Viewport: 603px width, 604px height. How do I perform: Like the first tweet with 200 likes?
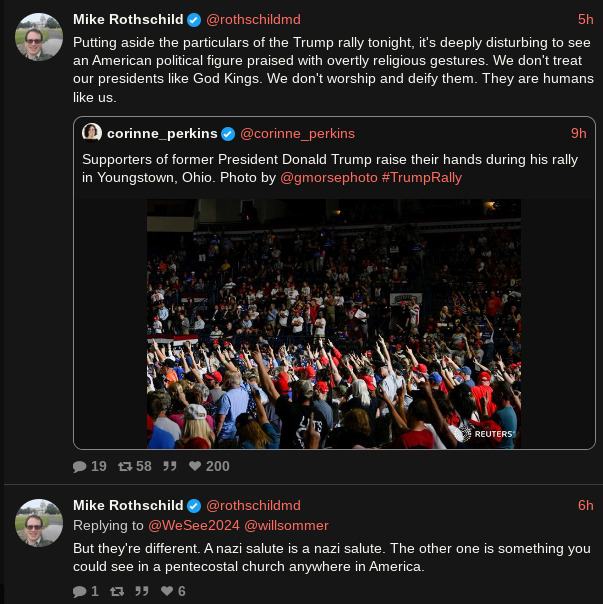195,466
